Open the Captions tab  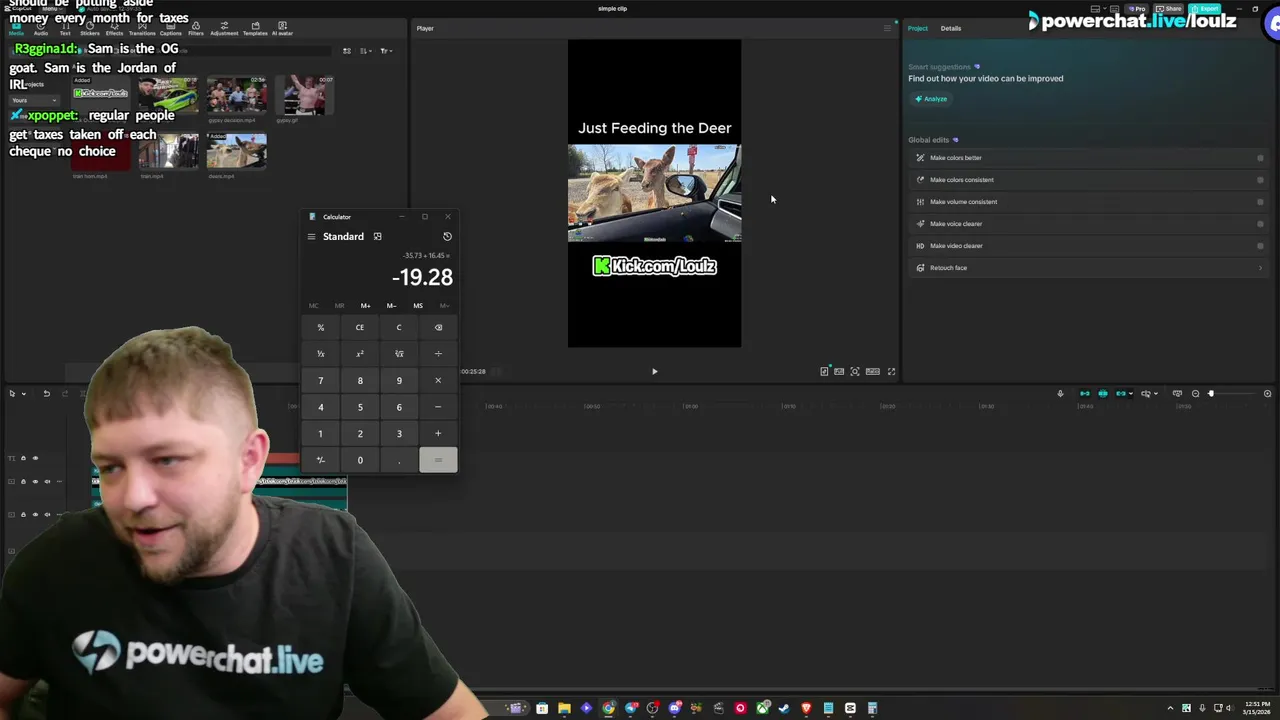171,29
